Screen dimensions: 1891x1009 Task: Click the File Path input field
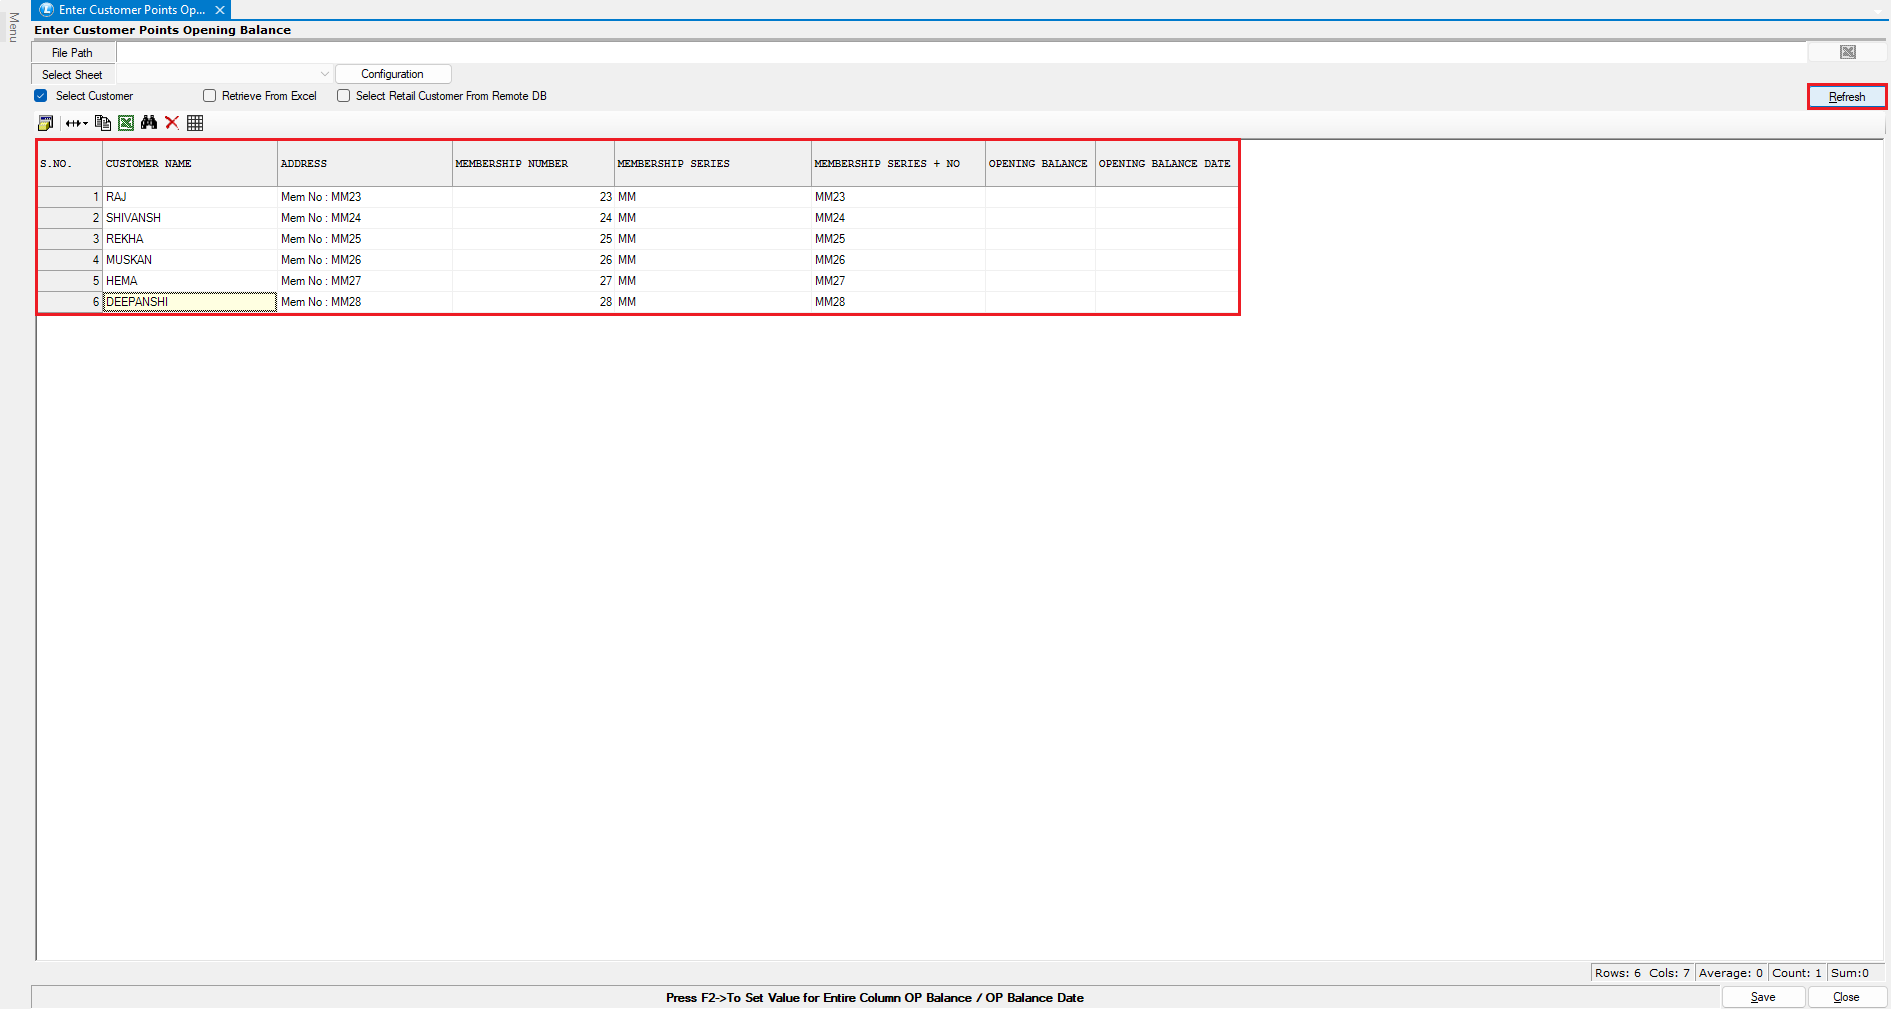pyautogui.click(x=960, y=52)
